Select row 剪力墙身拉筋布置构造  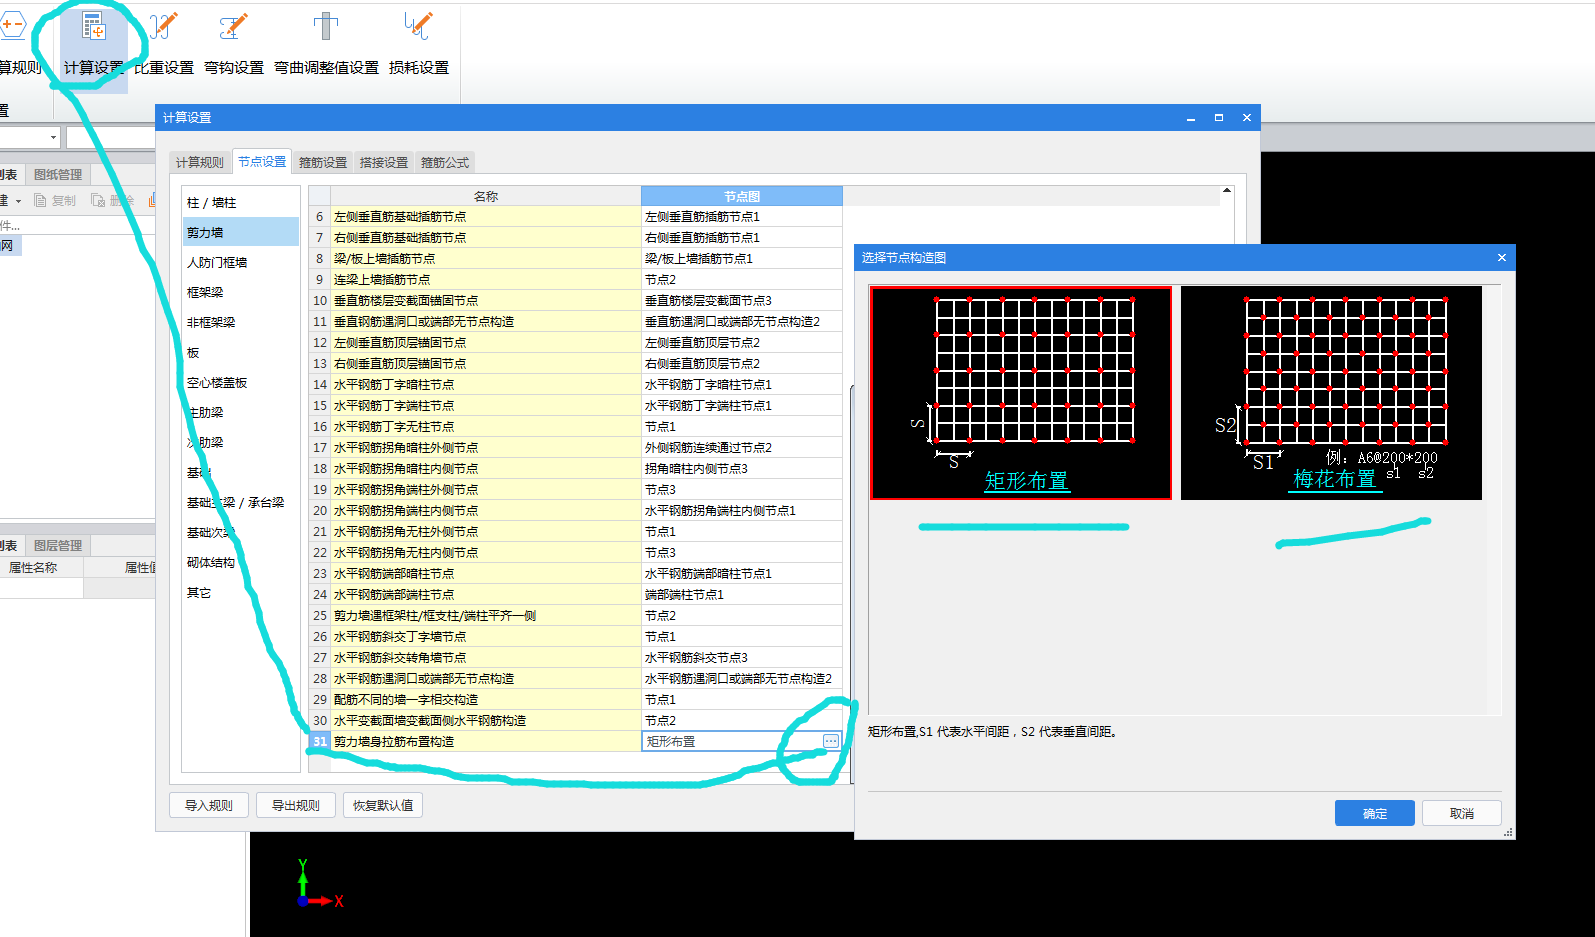486,741
